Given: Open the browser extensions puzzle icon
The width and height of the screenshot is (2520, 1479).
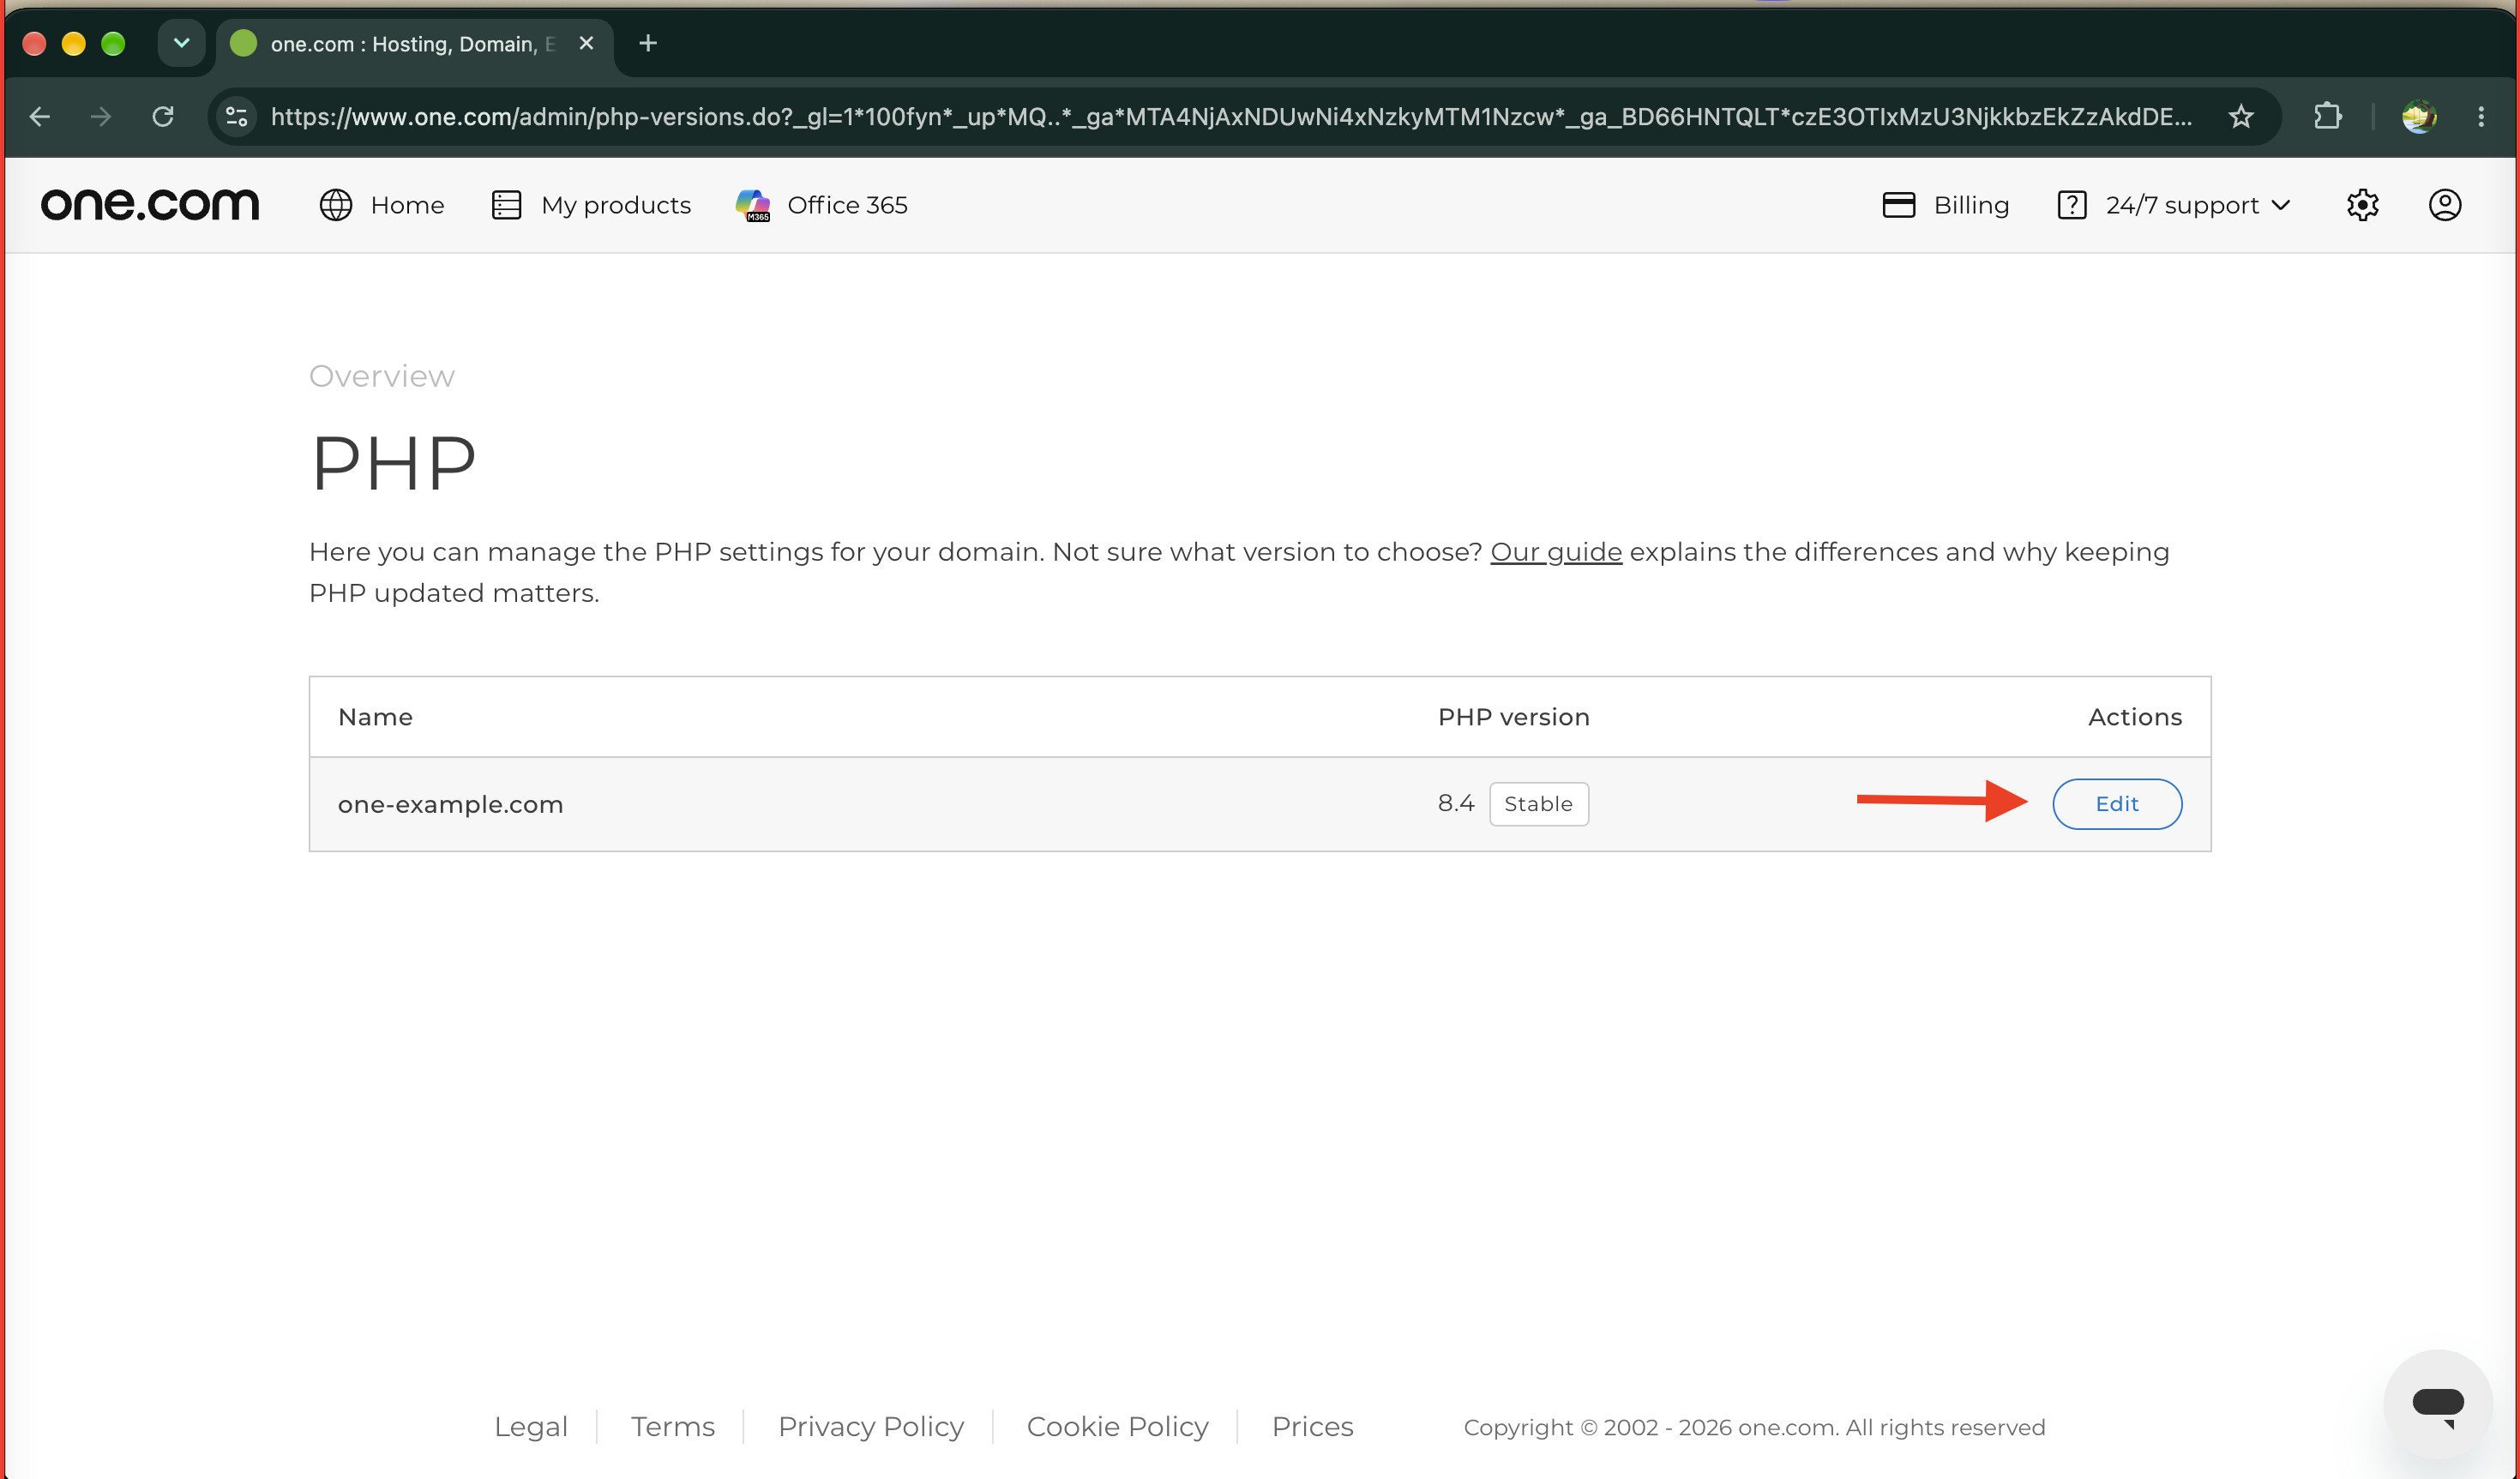Looking at the screenshot, I should click(2327, 117).
